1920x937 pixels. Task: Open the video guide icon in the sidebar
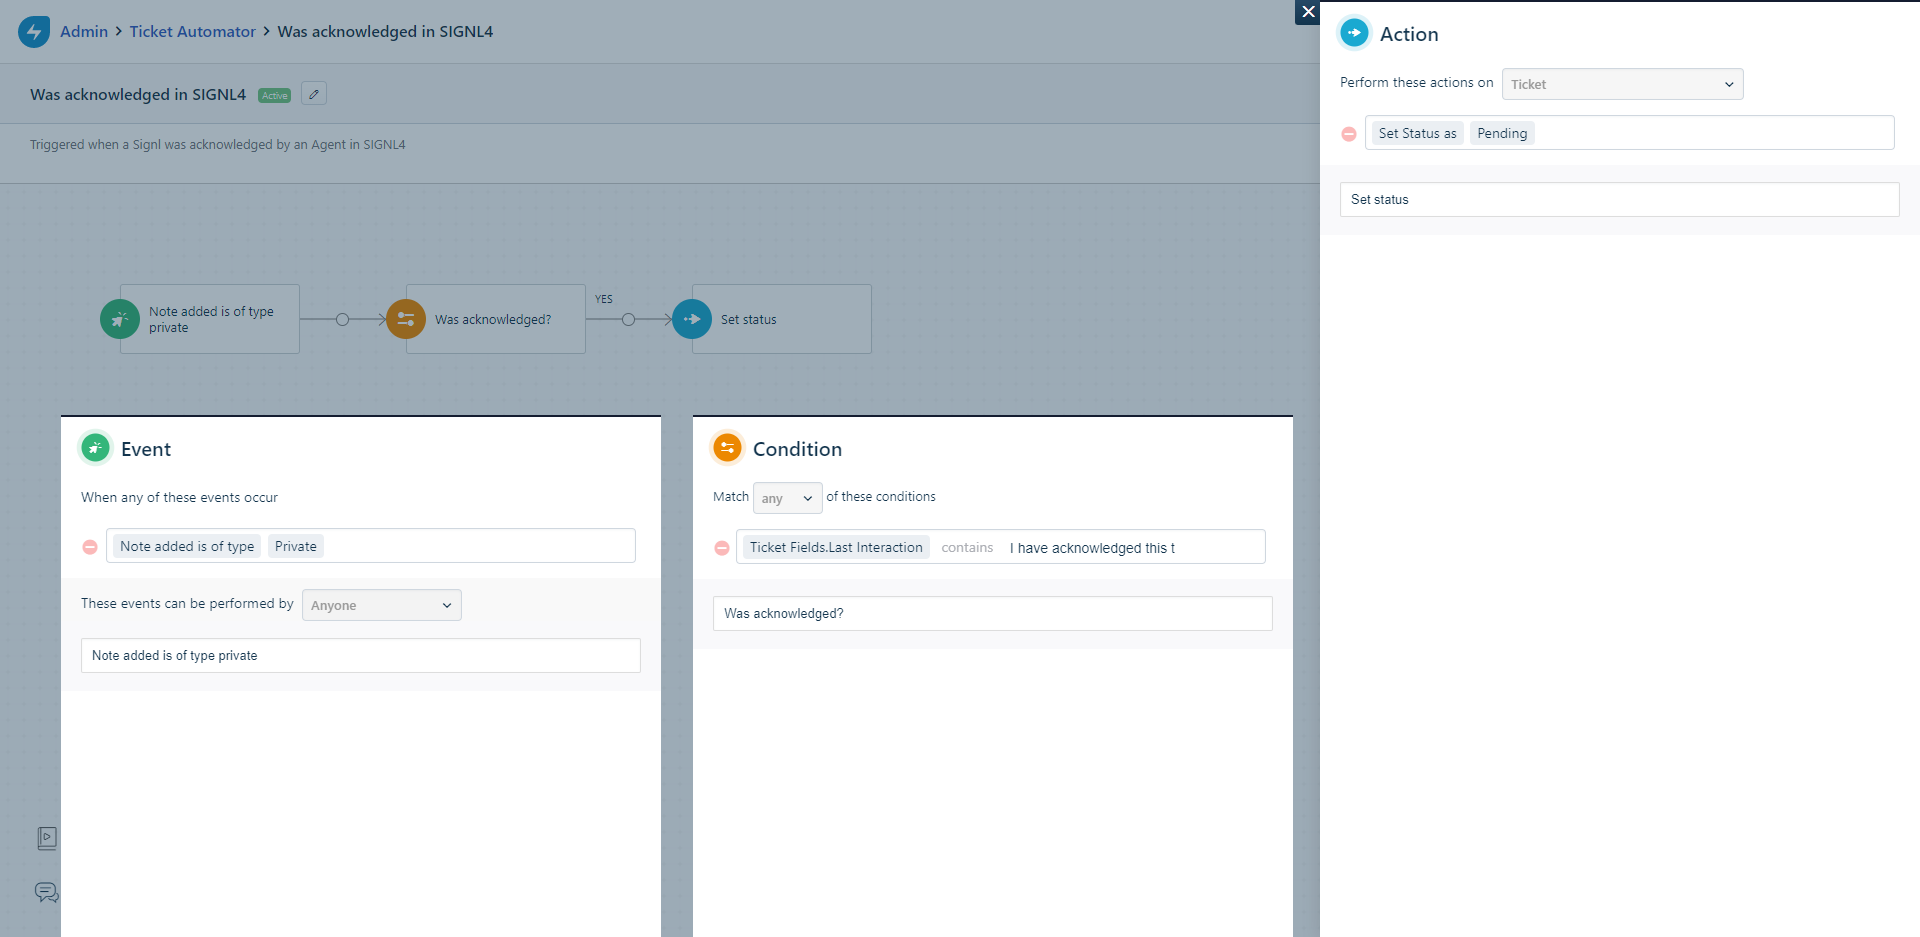coord(46,838)
